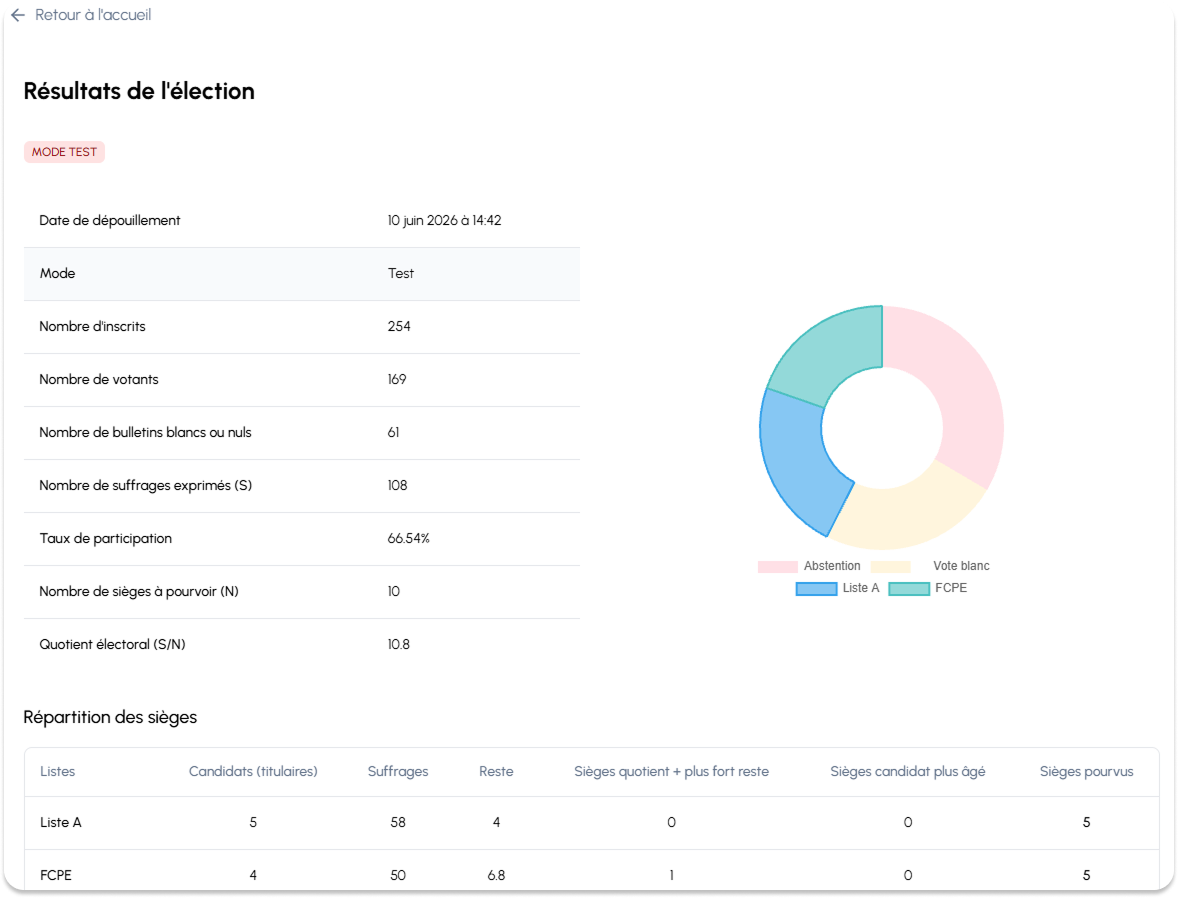Toggle the Liste A legend swatch
This screenshot has width=1178, height=898.
point(817,588)
